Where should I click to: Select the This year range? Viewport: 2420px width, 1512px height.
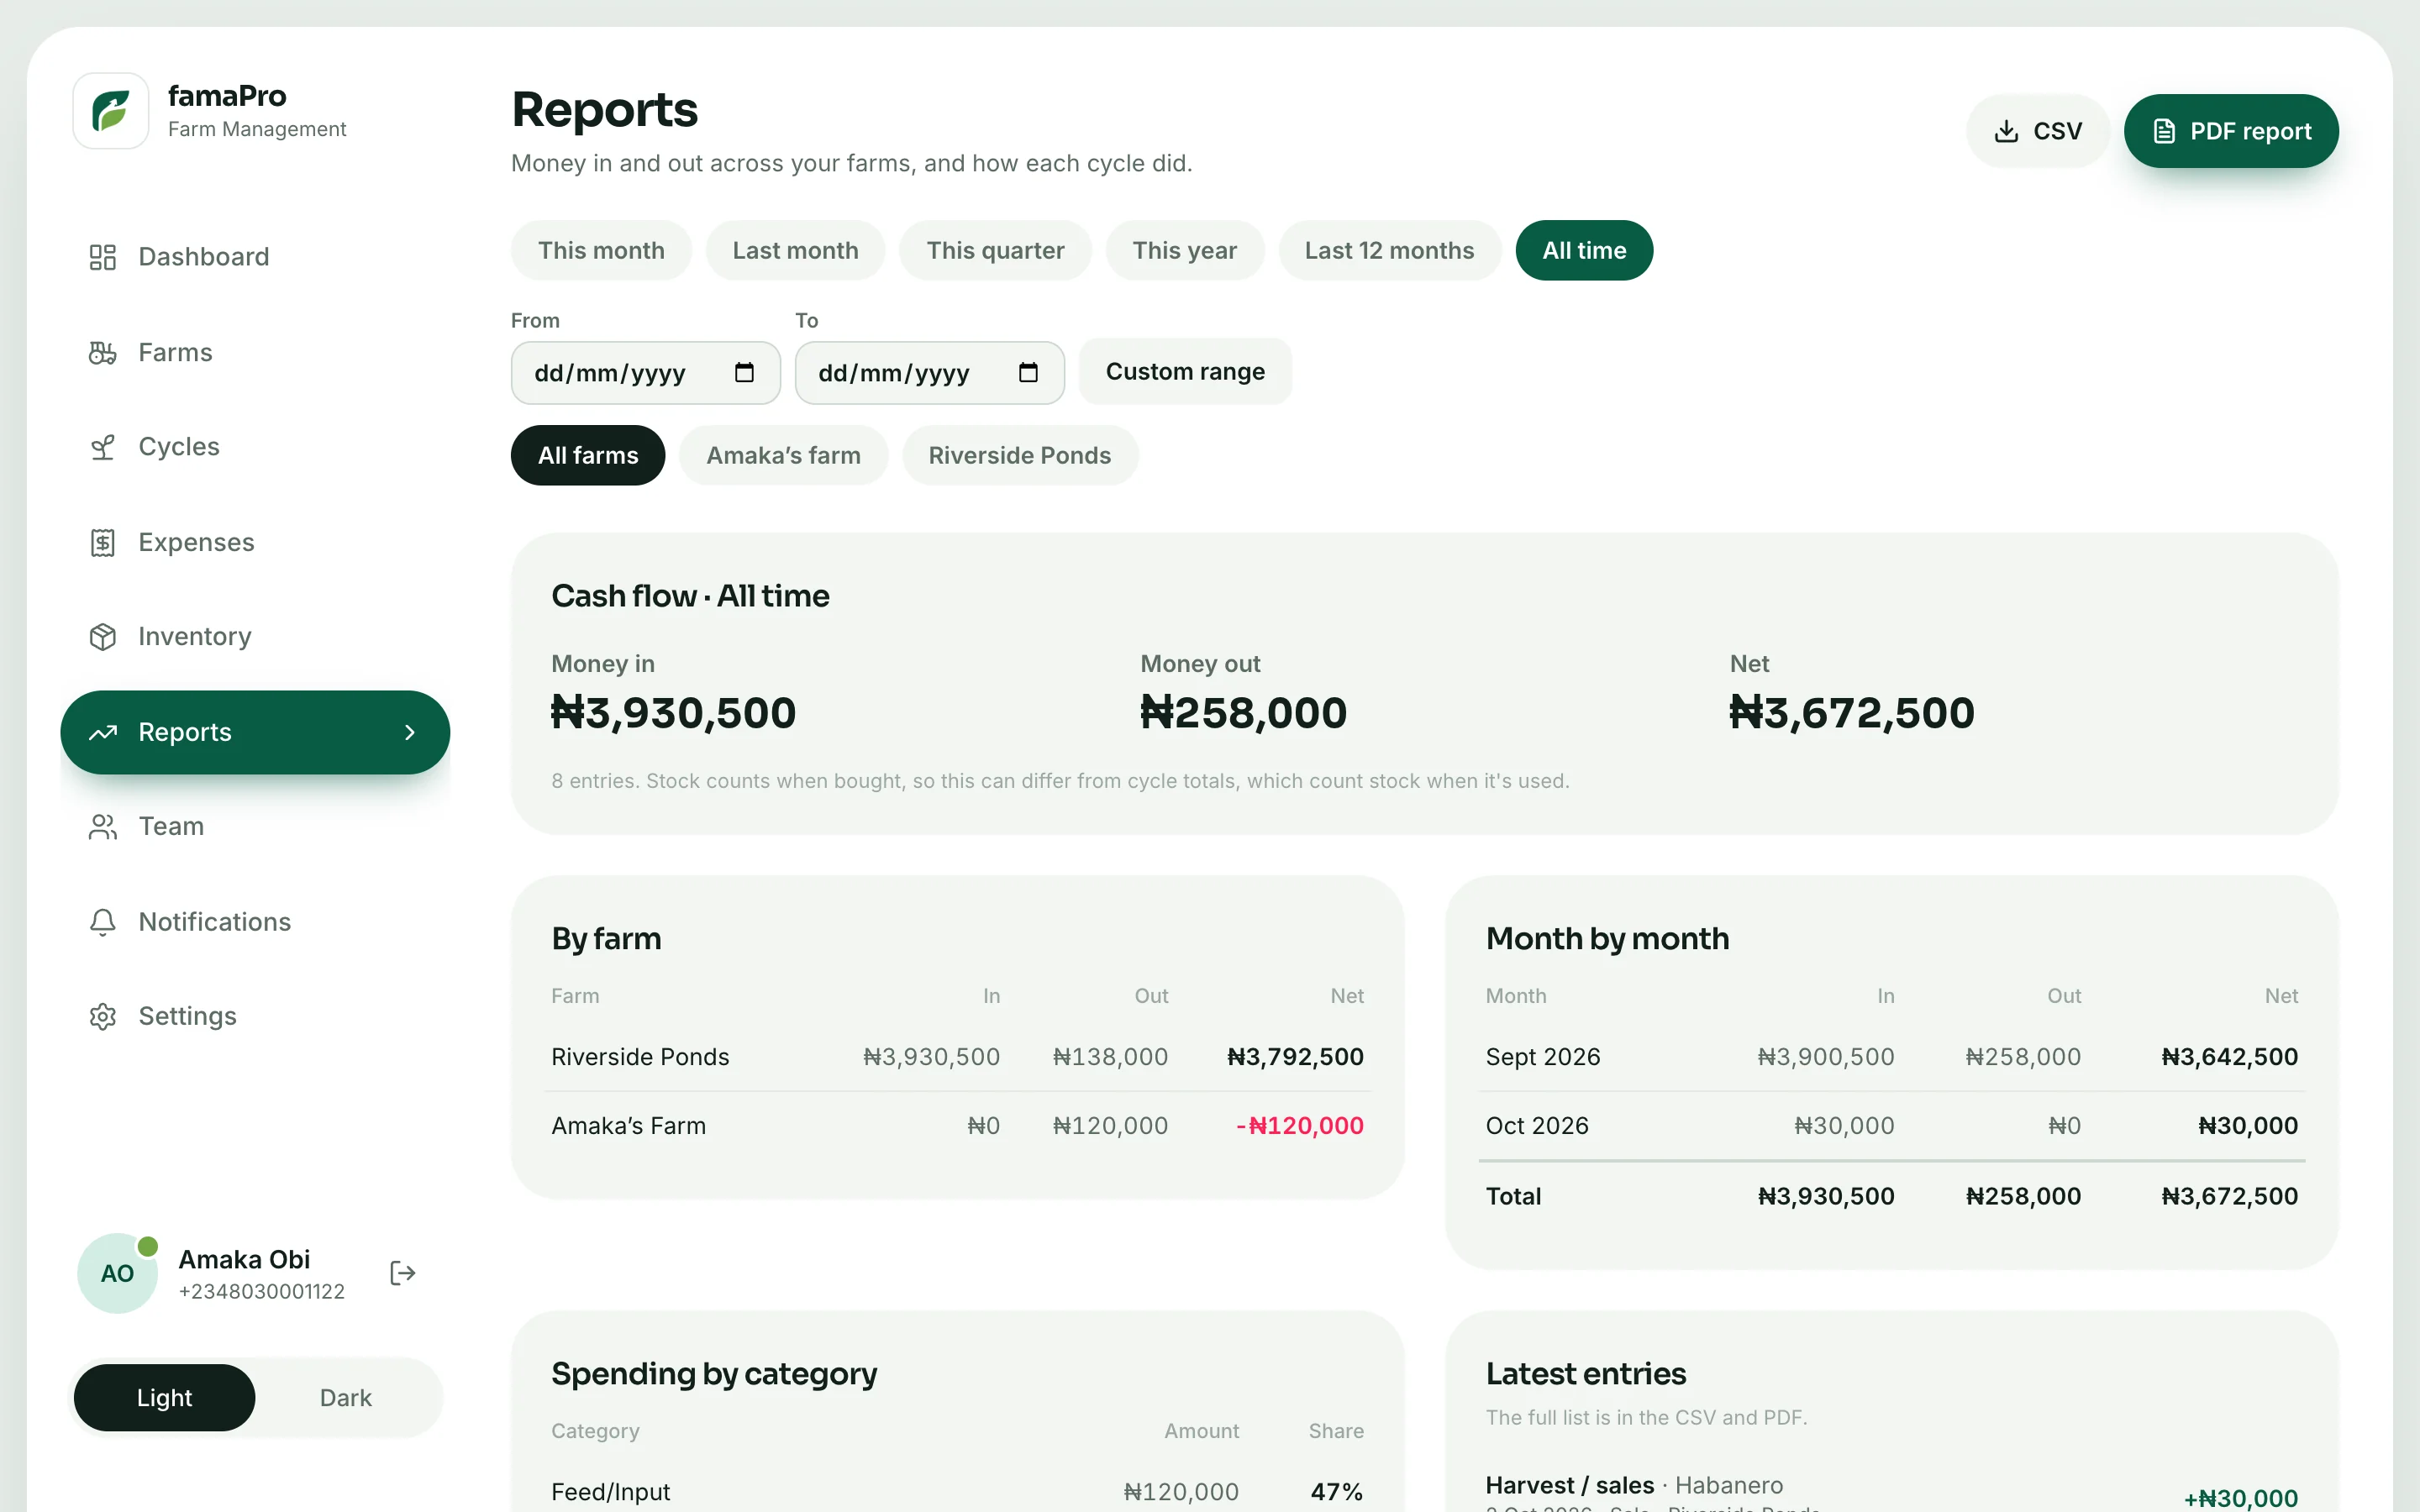pyautogui.click(x=1184, y=250)
